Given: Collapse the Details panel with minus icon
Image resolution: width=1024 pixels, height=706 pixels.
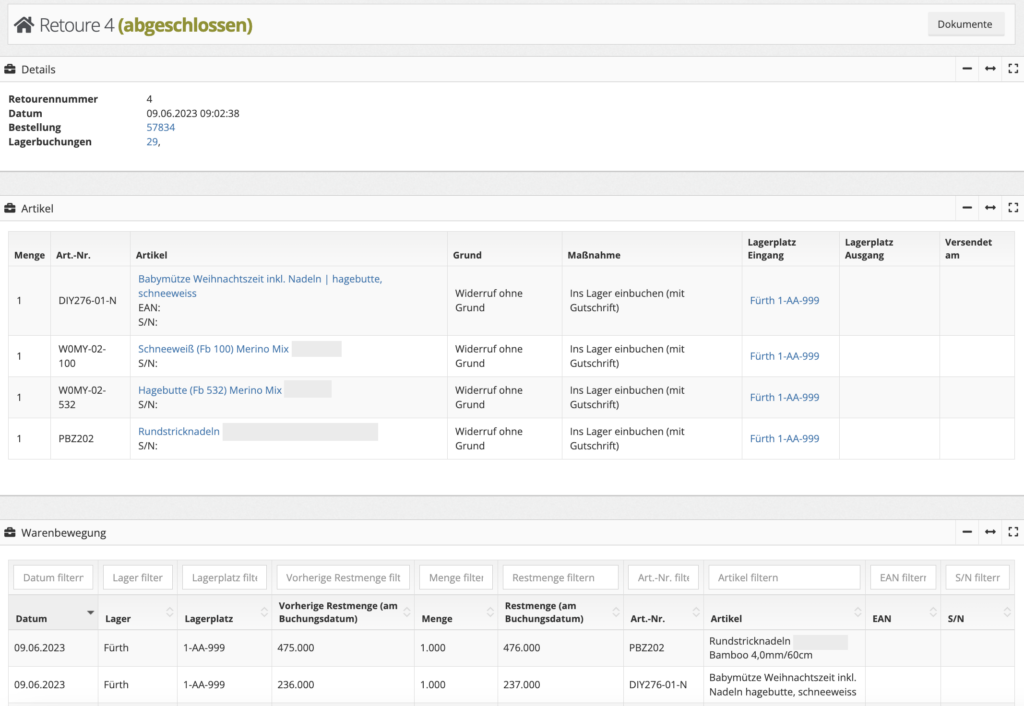Looking at the screenshot, I should [967, 69].
